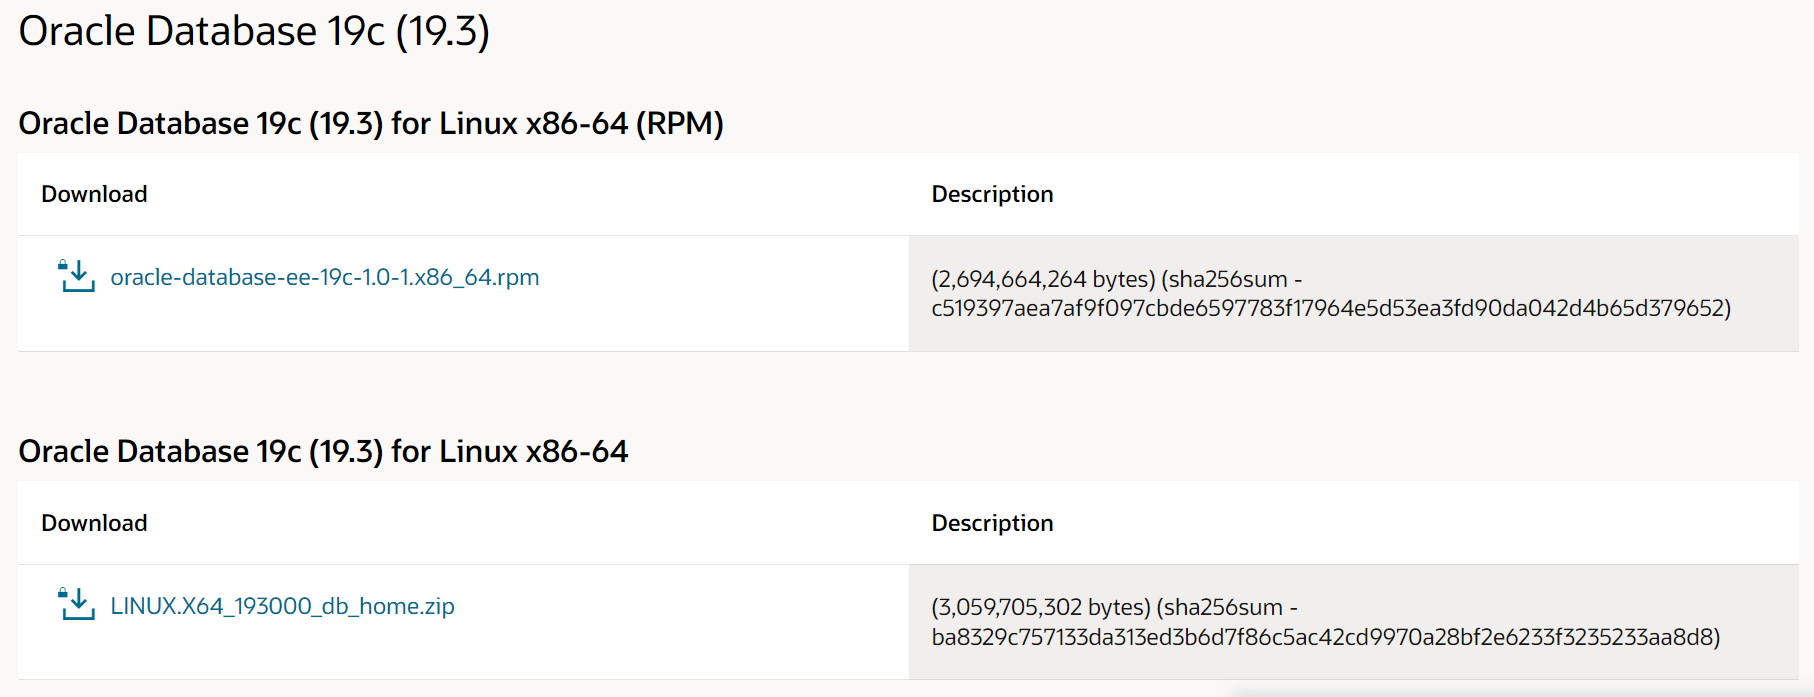
Task: Click the download icon beside the RPM file
Action: click(x=77, y=277)
